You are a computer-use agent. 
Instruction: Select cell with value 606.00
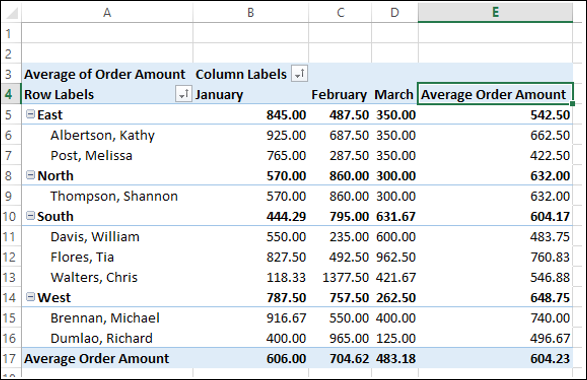pyautogui.click(x=251, y=359)
